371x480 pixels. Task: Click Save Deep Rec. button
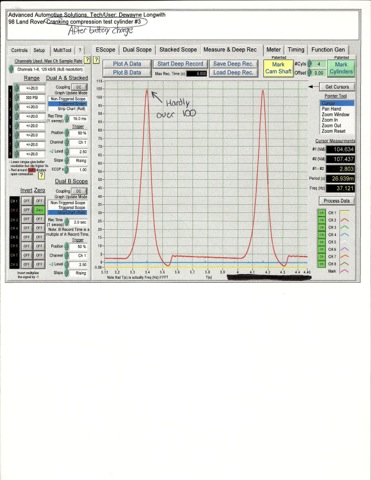point(233,64)
